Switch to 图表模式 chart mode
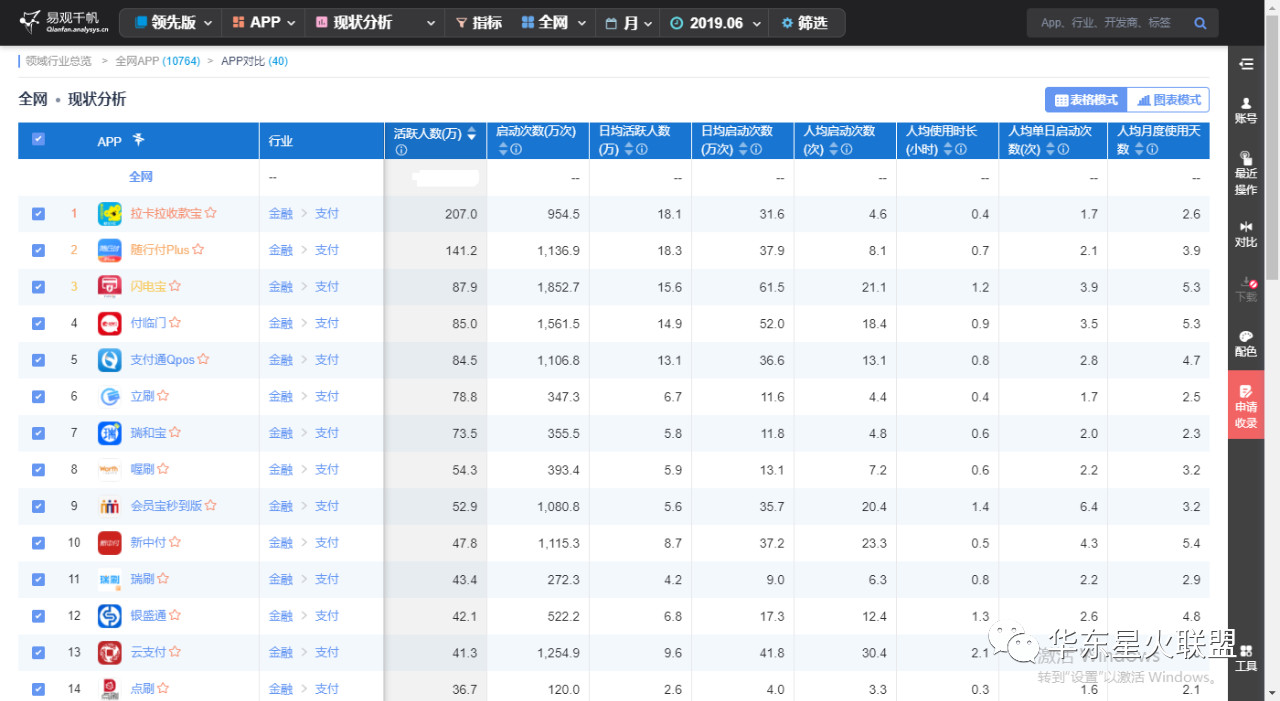This screenshot has height=701, width=1280. tap(1168, 100)
